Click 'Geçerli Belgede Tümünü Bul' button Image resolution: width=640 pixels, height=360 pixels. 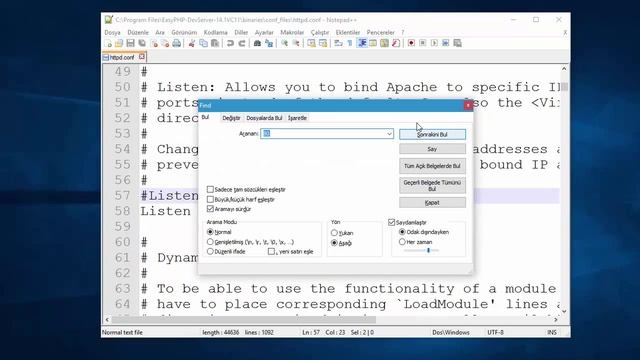432,185
